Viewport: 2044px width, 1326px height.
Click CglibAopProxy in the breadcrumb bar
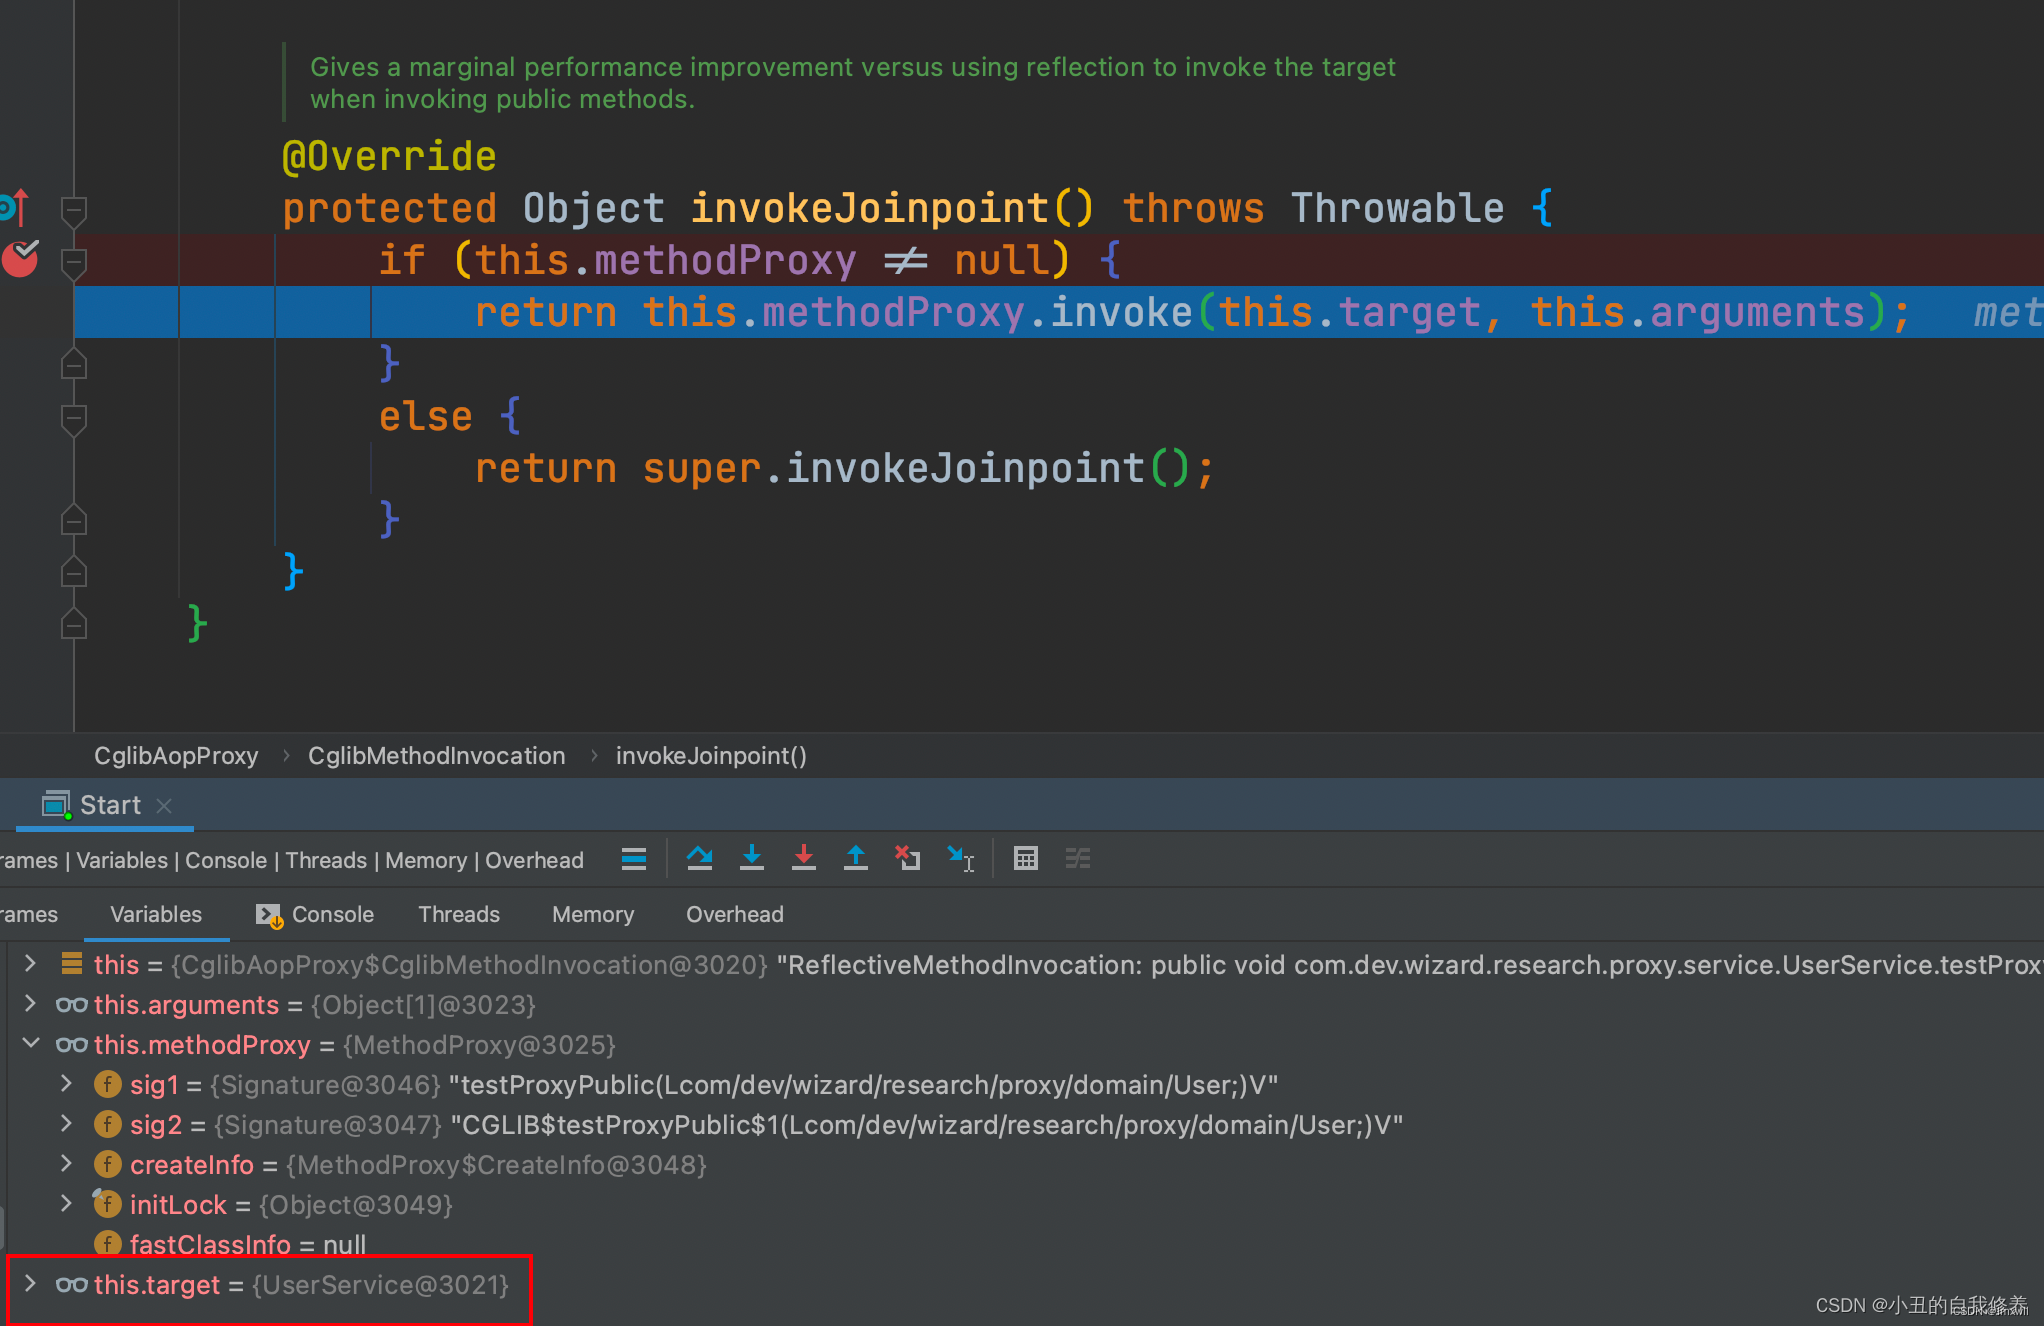coord(176,756)
